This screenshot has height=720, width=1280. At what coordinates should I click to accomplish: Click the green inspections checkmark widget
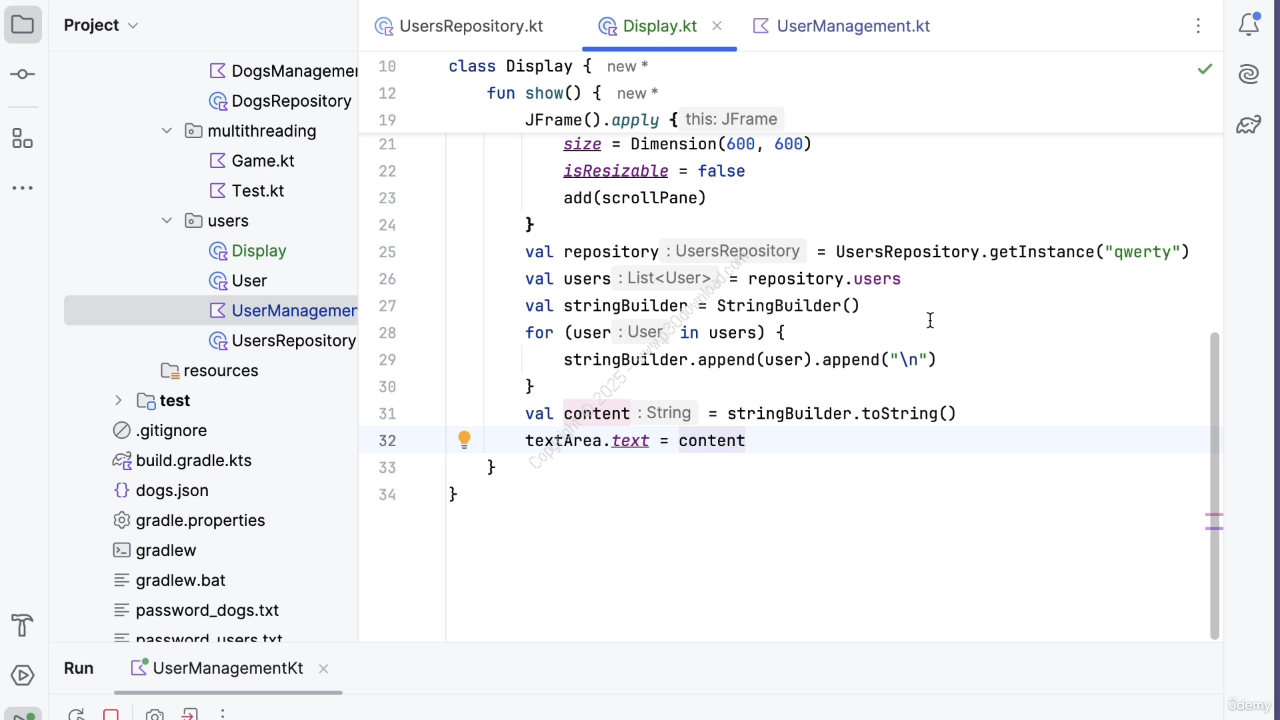[1205, 69]
